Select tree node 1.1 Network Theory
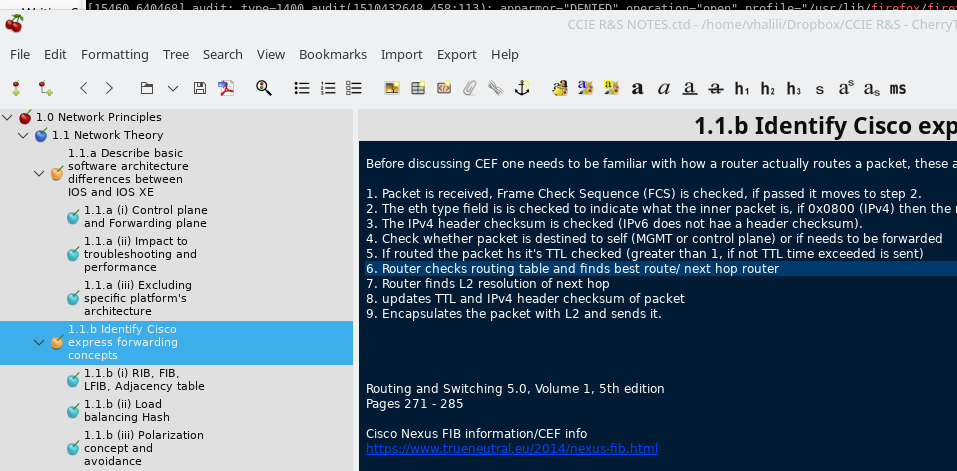 point(107,135)
